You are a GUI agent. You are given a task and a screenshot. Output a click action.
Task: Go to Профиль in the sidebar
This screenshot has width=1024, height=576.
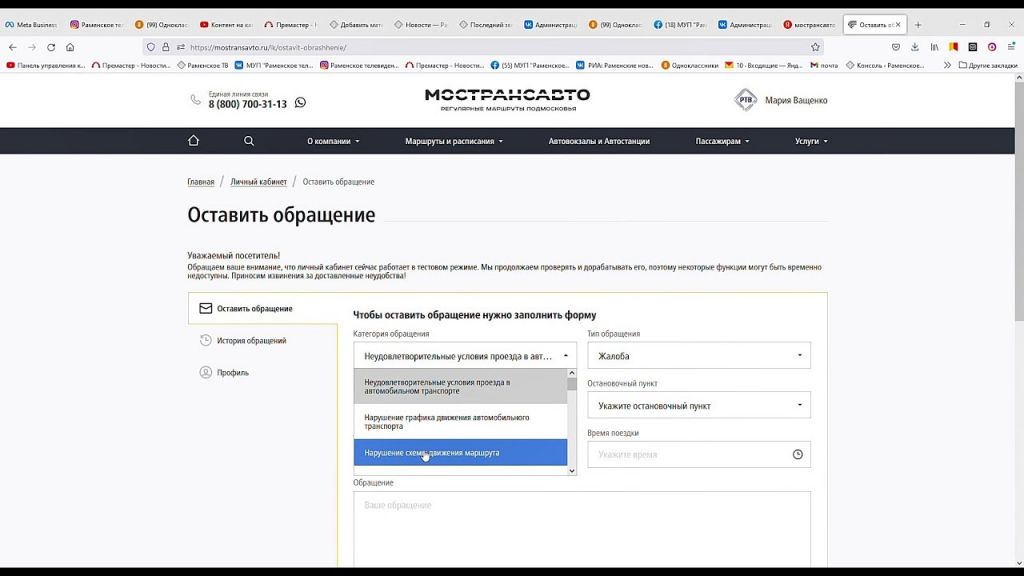(232, 373)
